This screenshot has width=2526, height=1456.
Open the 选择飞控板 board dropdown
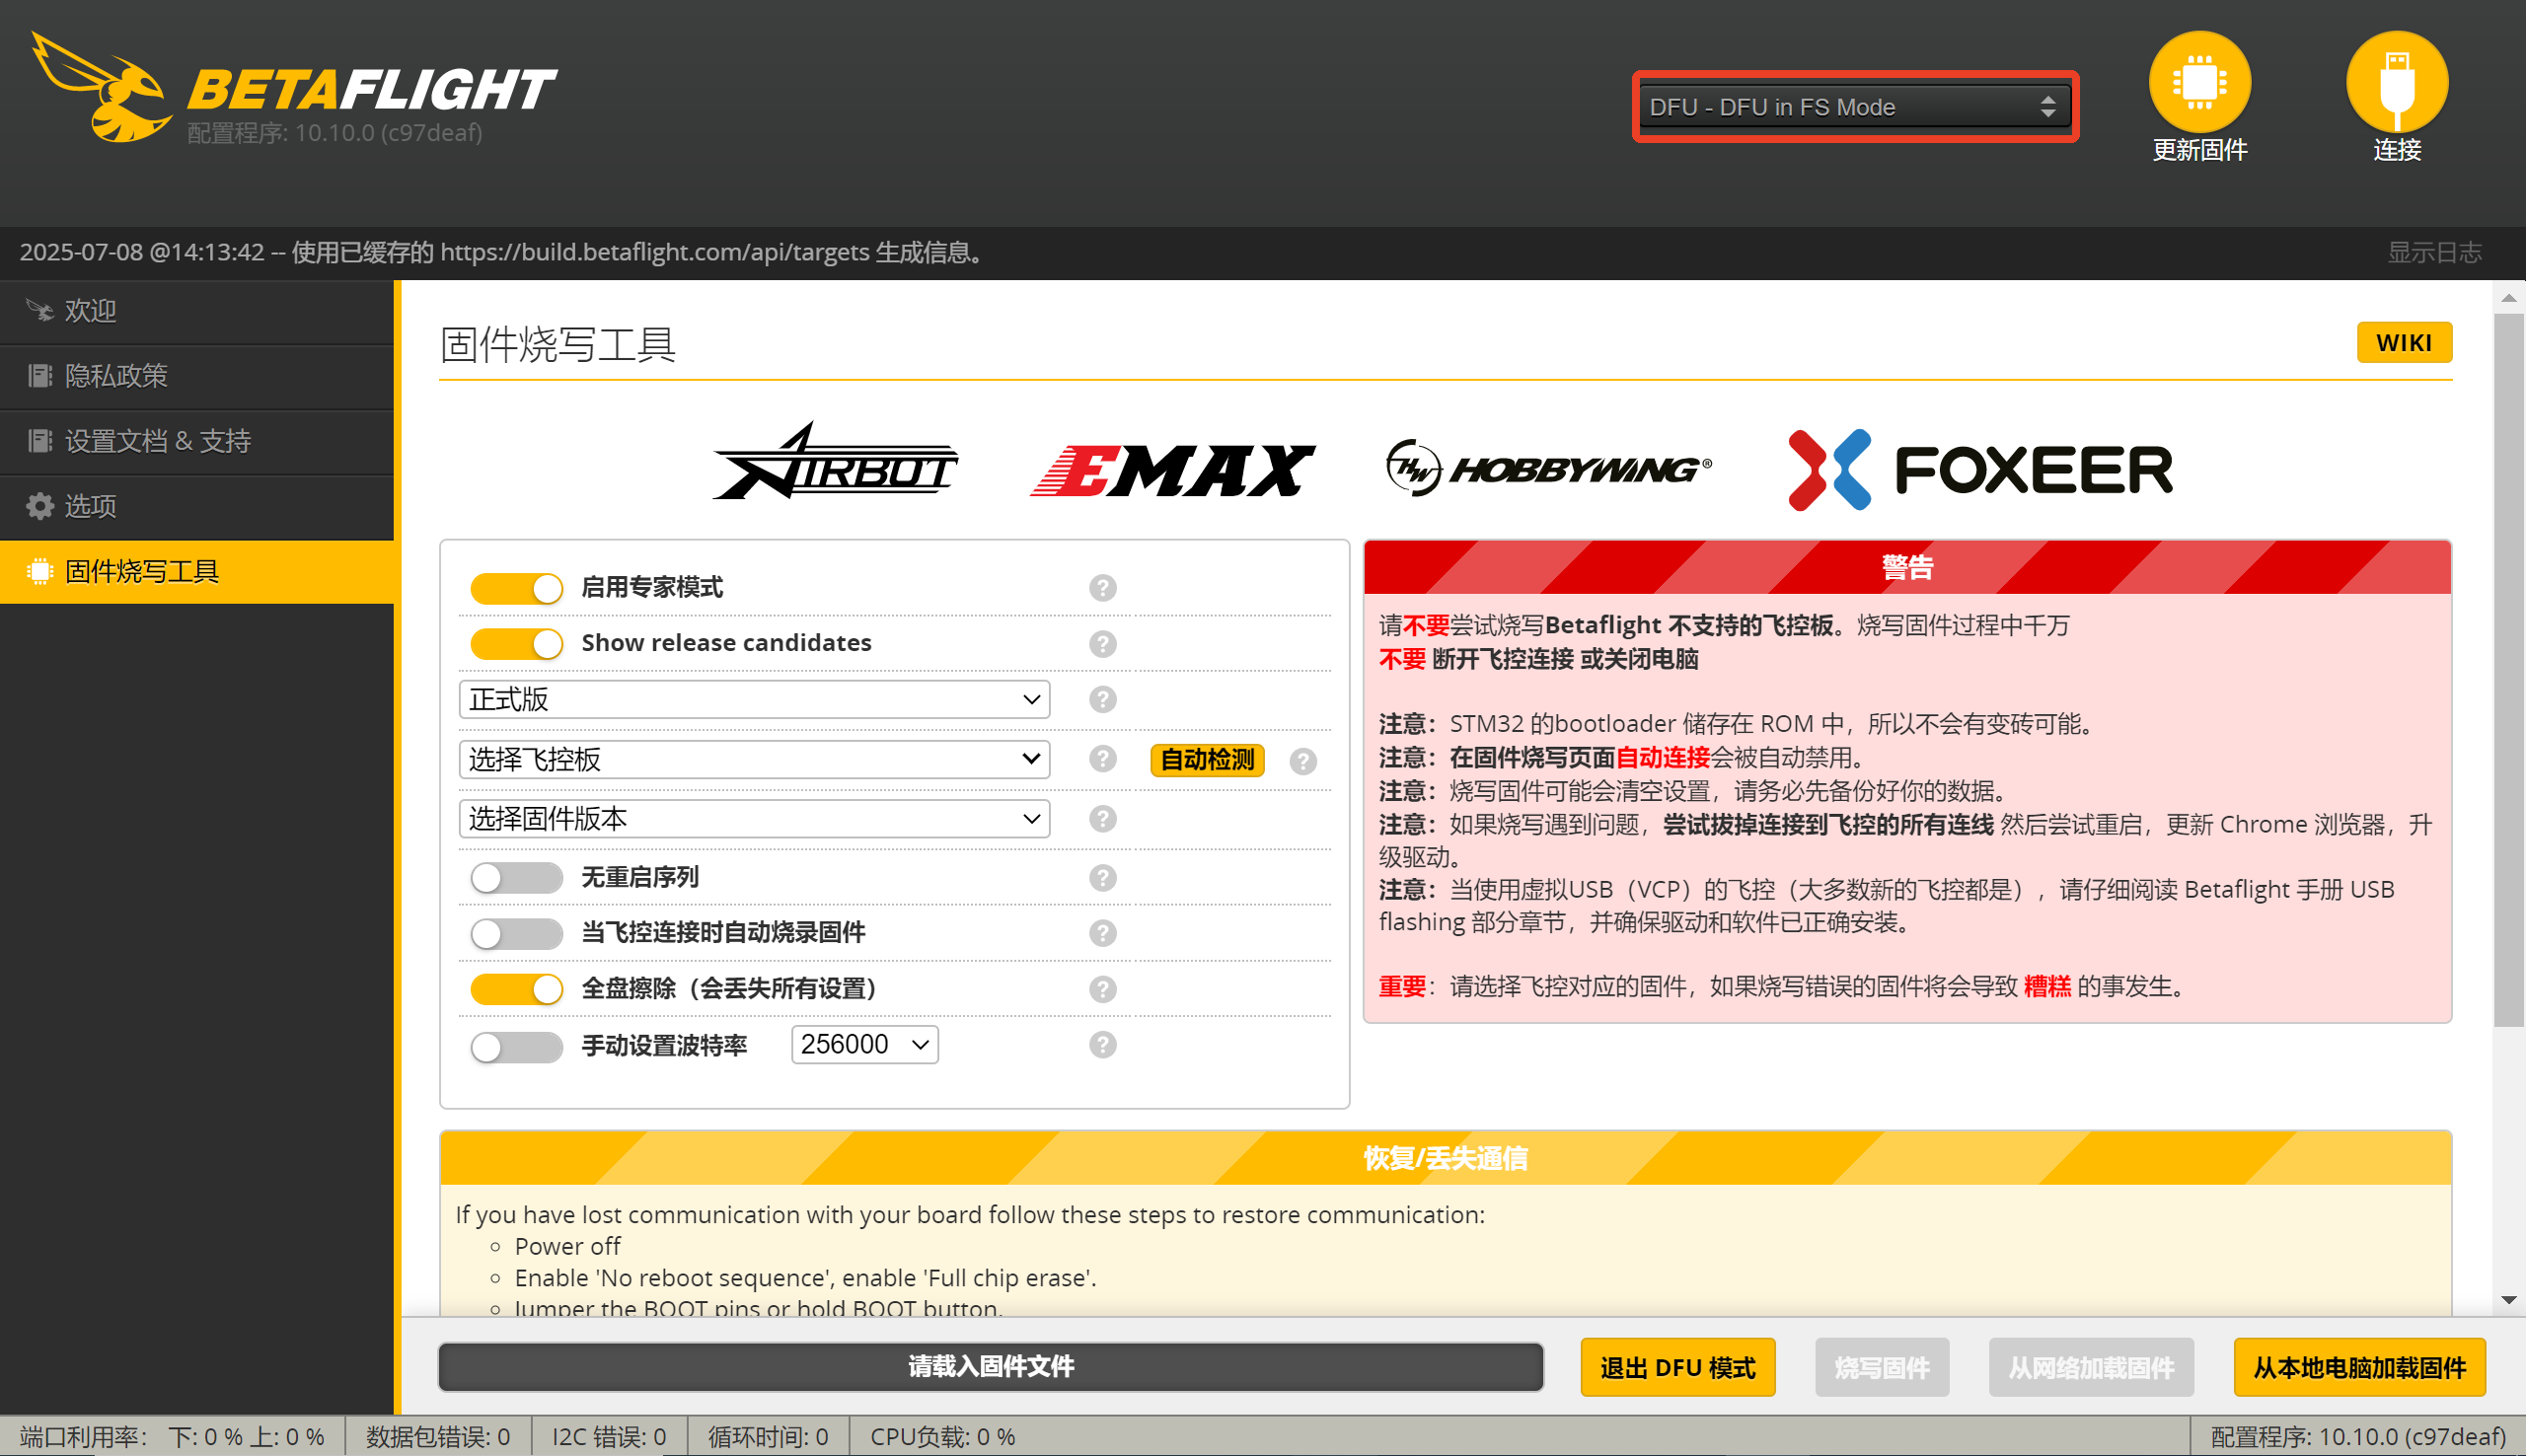754,760
